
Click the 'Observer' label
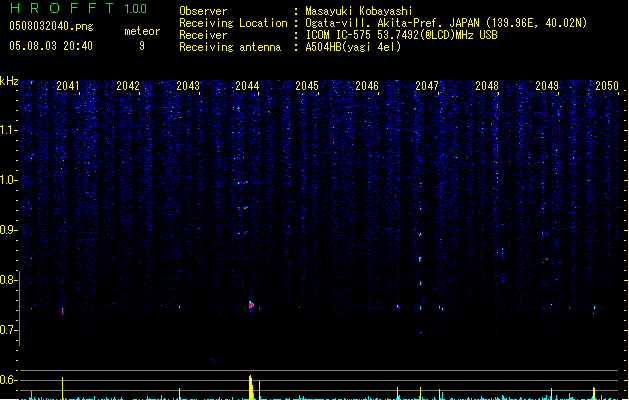203,11
